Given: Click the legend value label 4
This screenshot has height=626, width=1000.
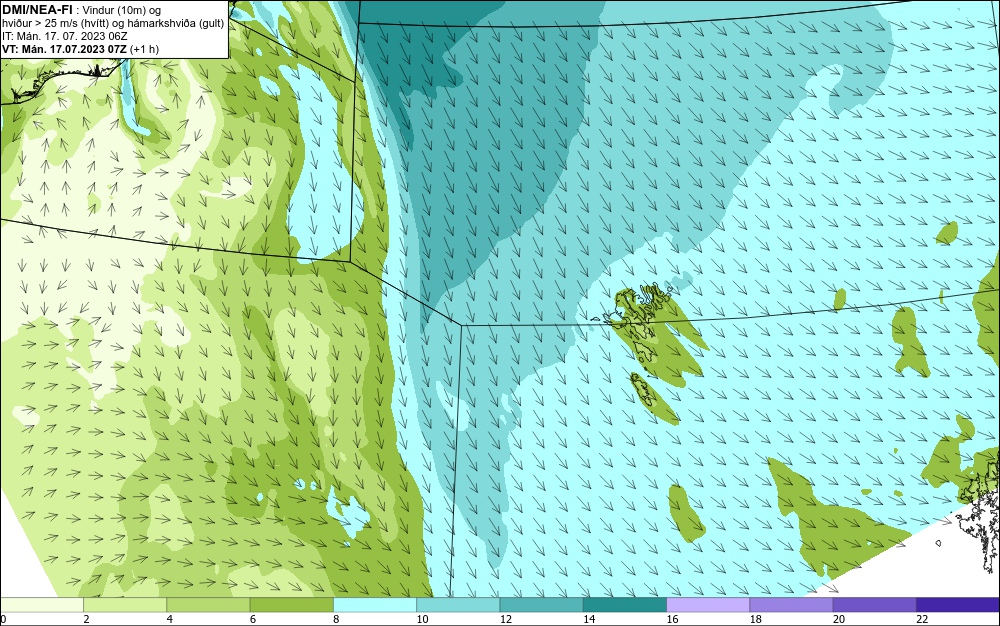Looking at the screenshot, I should (x=170, y=619).
